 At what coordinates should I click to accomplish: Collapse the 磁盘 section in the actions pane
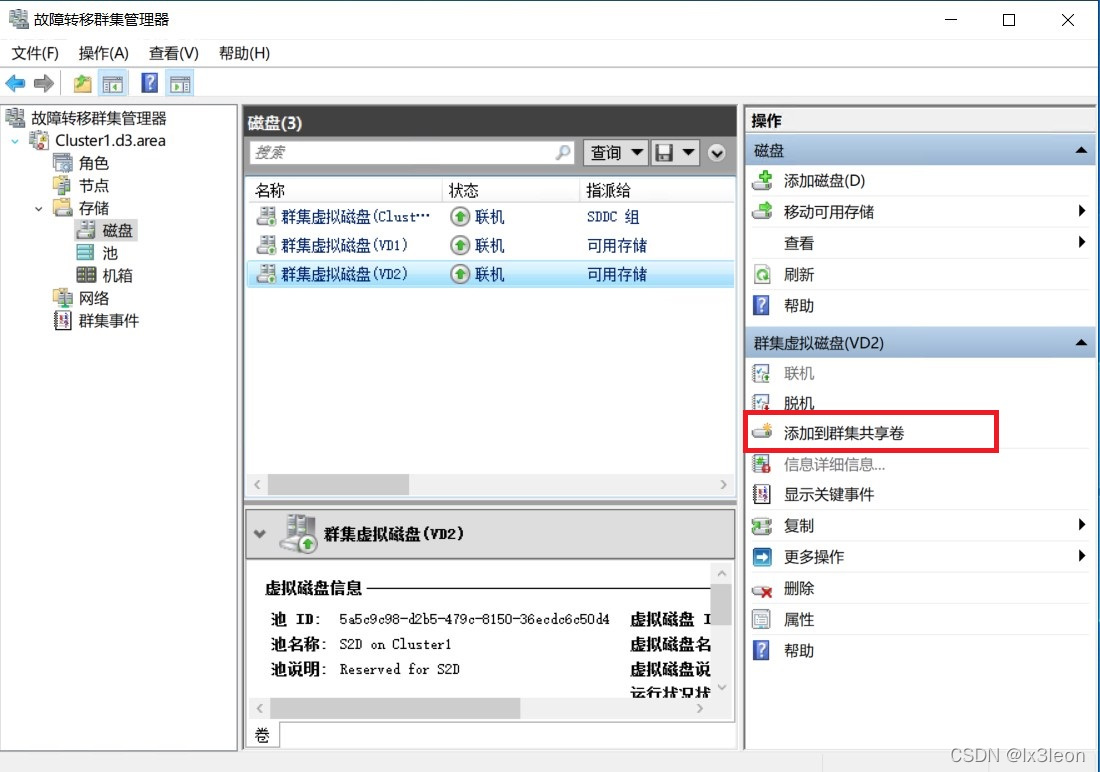pos(1081,151)
